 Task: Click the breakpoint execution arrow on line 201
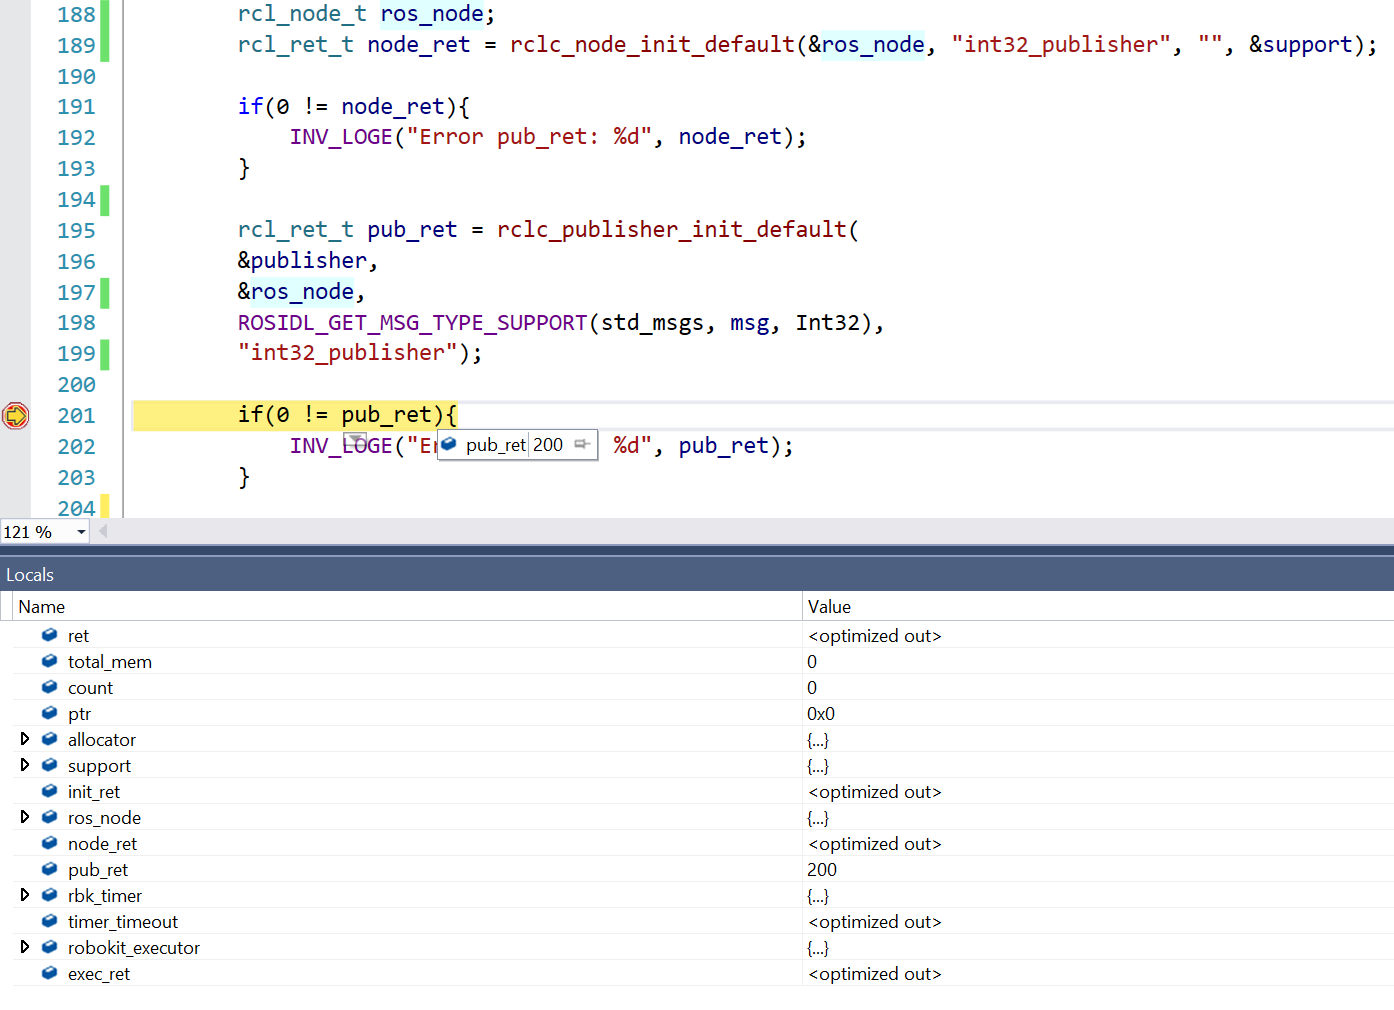coord(16,415)
